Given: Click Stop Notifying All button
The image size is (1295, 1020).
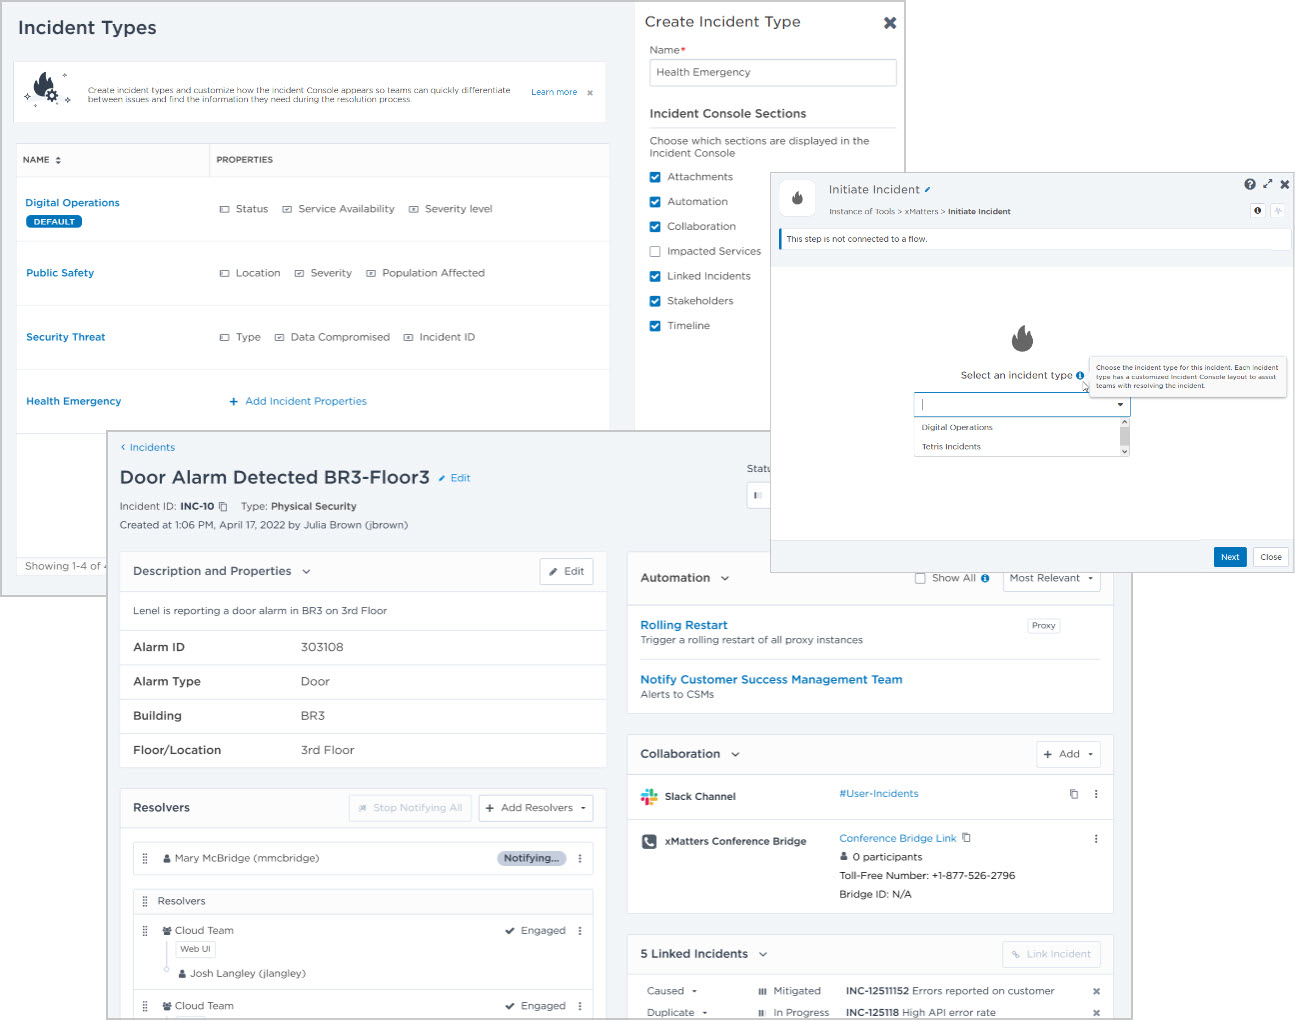Looking at the screenshot, I should pos(411,808).
